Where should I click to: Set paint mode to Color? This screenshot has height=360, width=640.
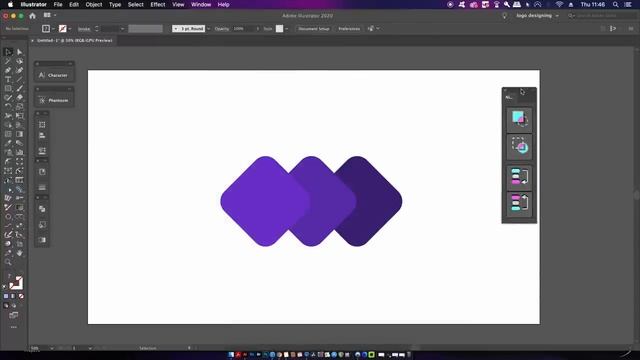point(6,296)
